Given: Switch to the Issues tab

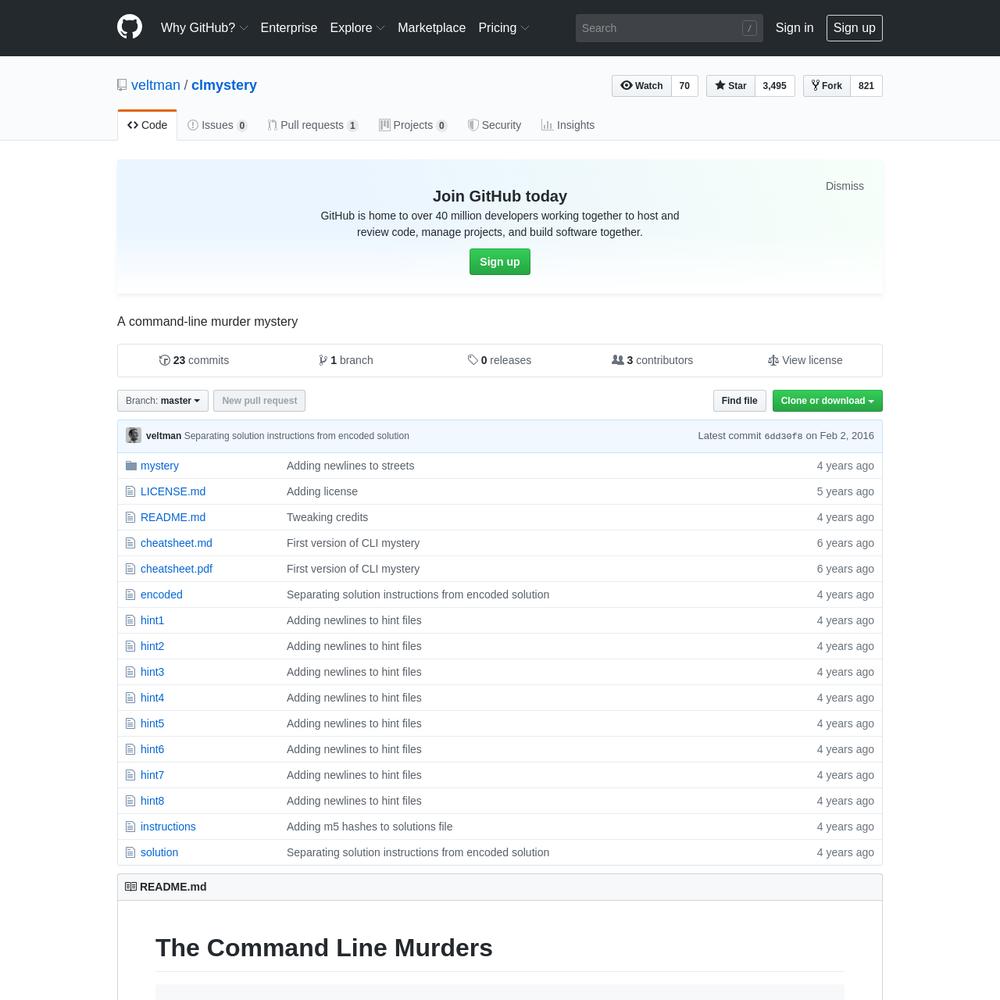Looking at the screenshot, I should [217, 125].
